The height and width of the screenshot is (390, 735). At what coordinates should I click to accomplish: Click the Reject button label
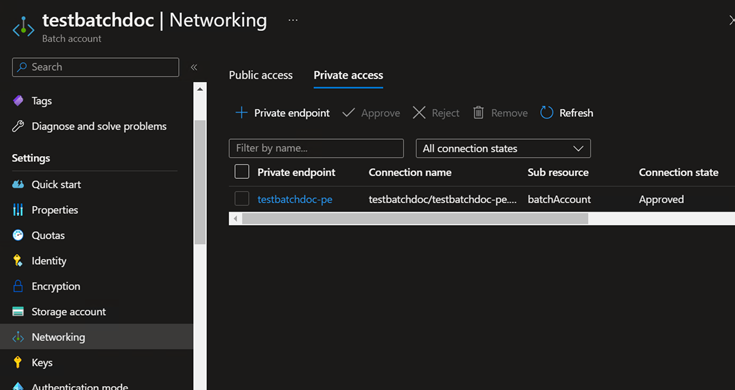point(445,113)
